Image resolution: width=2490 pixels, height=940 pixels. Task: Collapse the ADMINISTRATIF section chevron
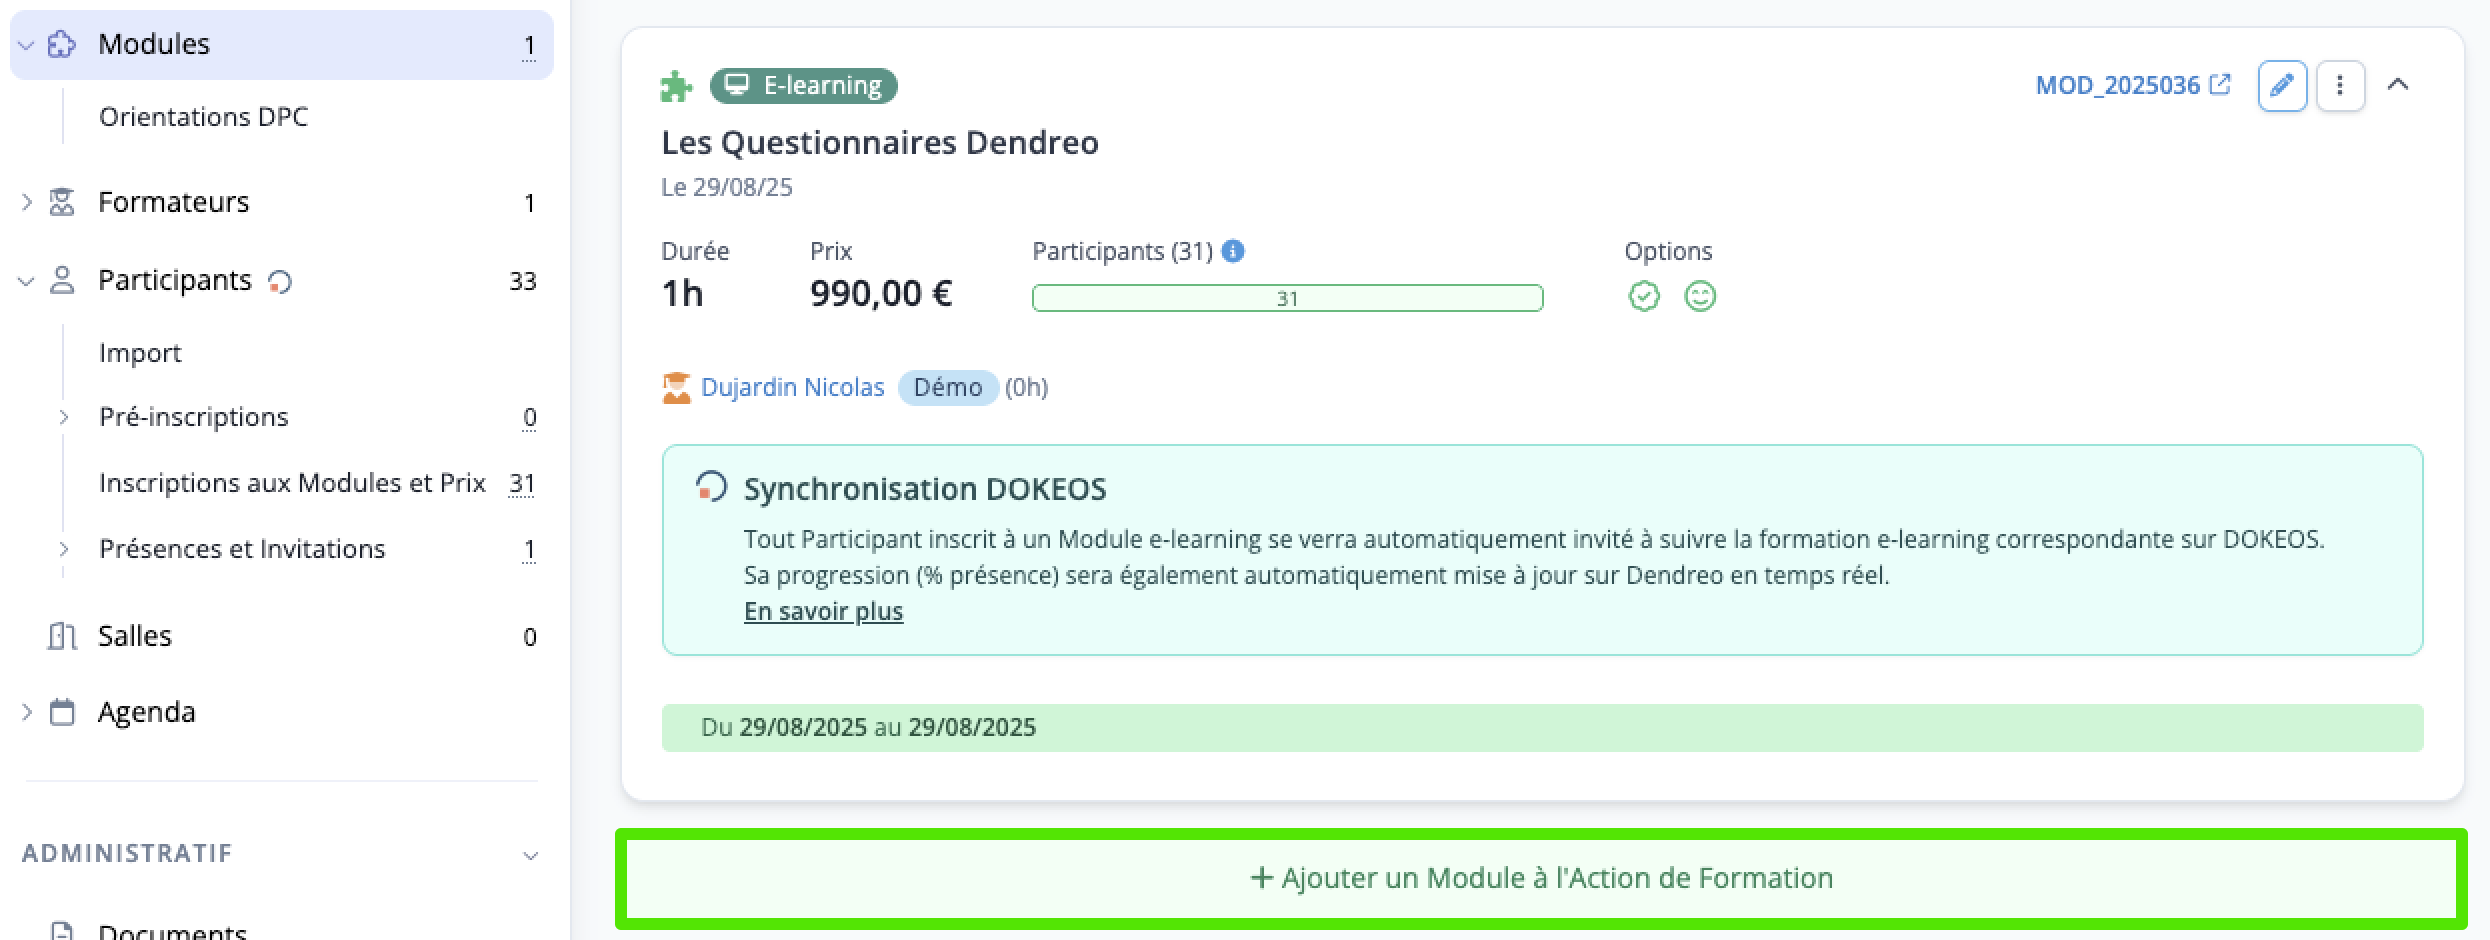click(x=531, y=855)
